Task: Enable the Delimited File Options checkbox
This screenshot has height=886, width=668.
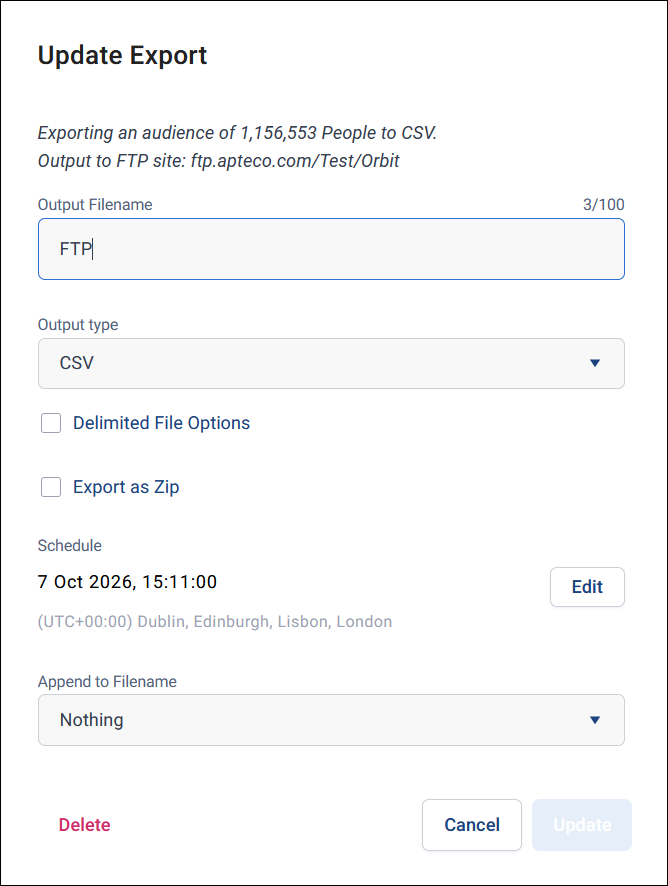Action: pyautogui.click(x=51, y=423)
